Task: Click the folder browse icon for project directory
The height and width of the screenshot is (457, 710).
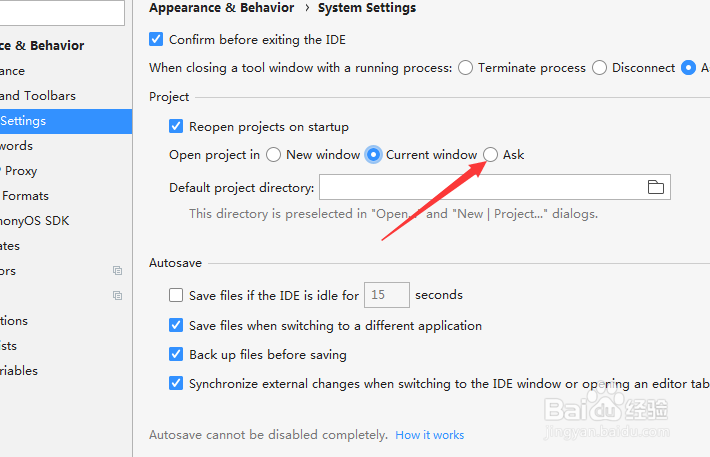Action: pyautogui.click(x=656, y=187)
